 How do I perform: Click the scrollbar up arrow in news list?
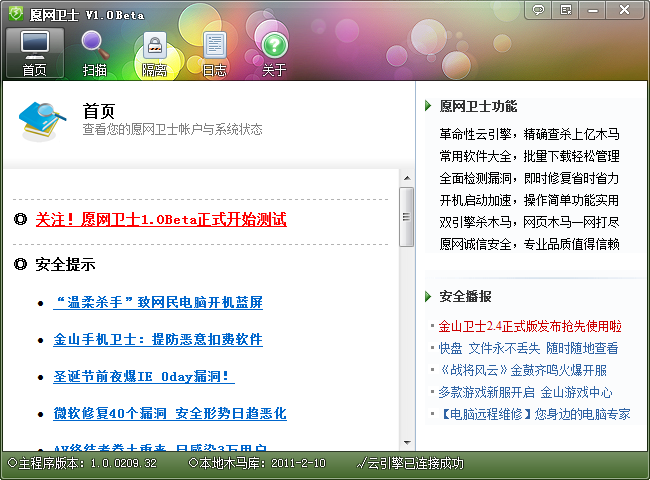click(x=406, y=177)
